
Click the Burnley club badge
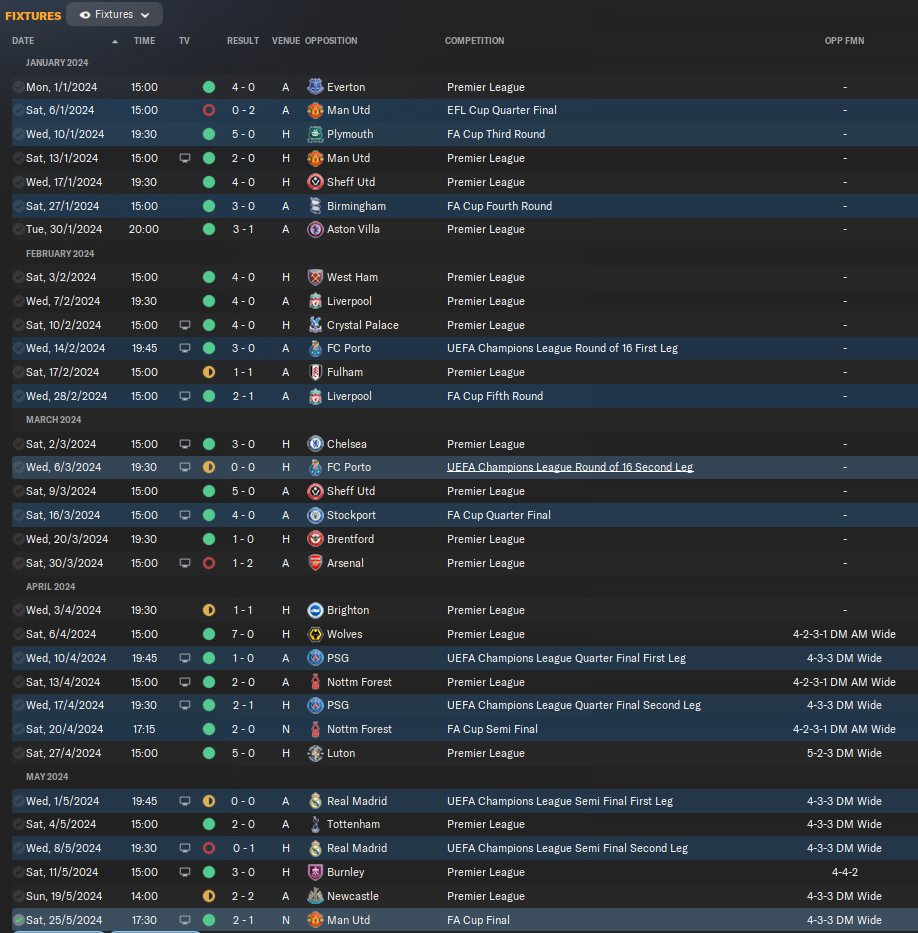tap(315, 872)
